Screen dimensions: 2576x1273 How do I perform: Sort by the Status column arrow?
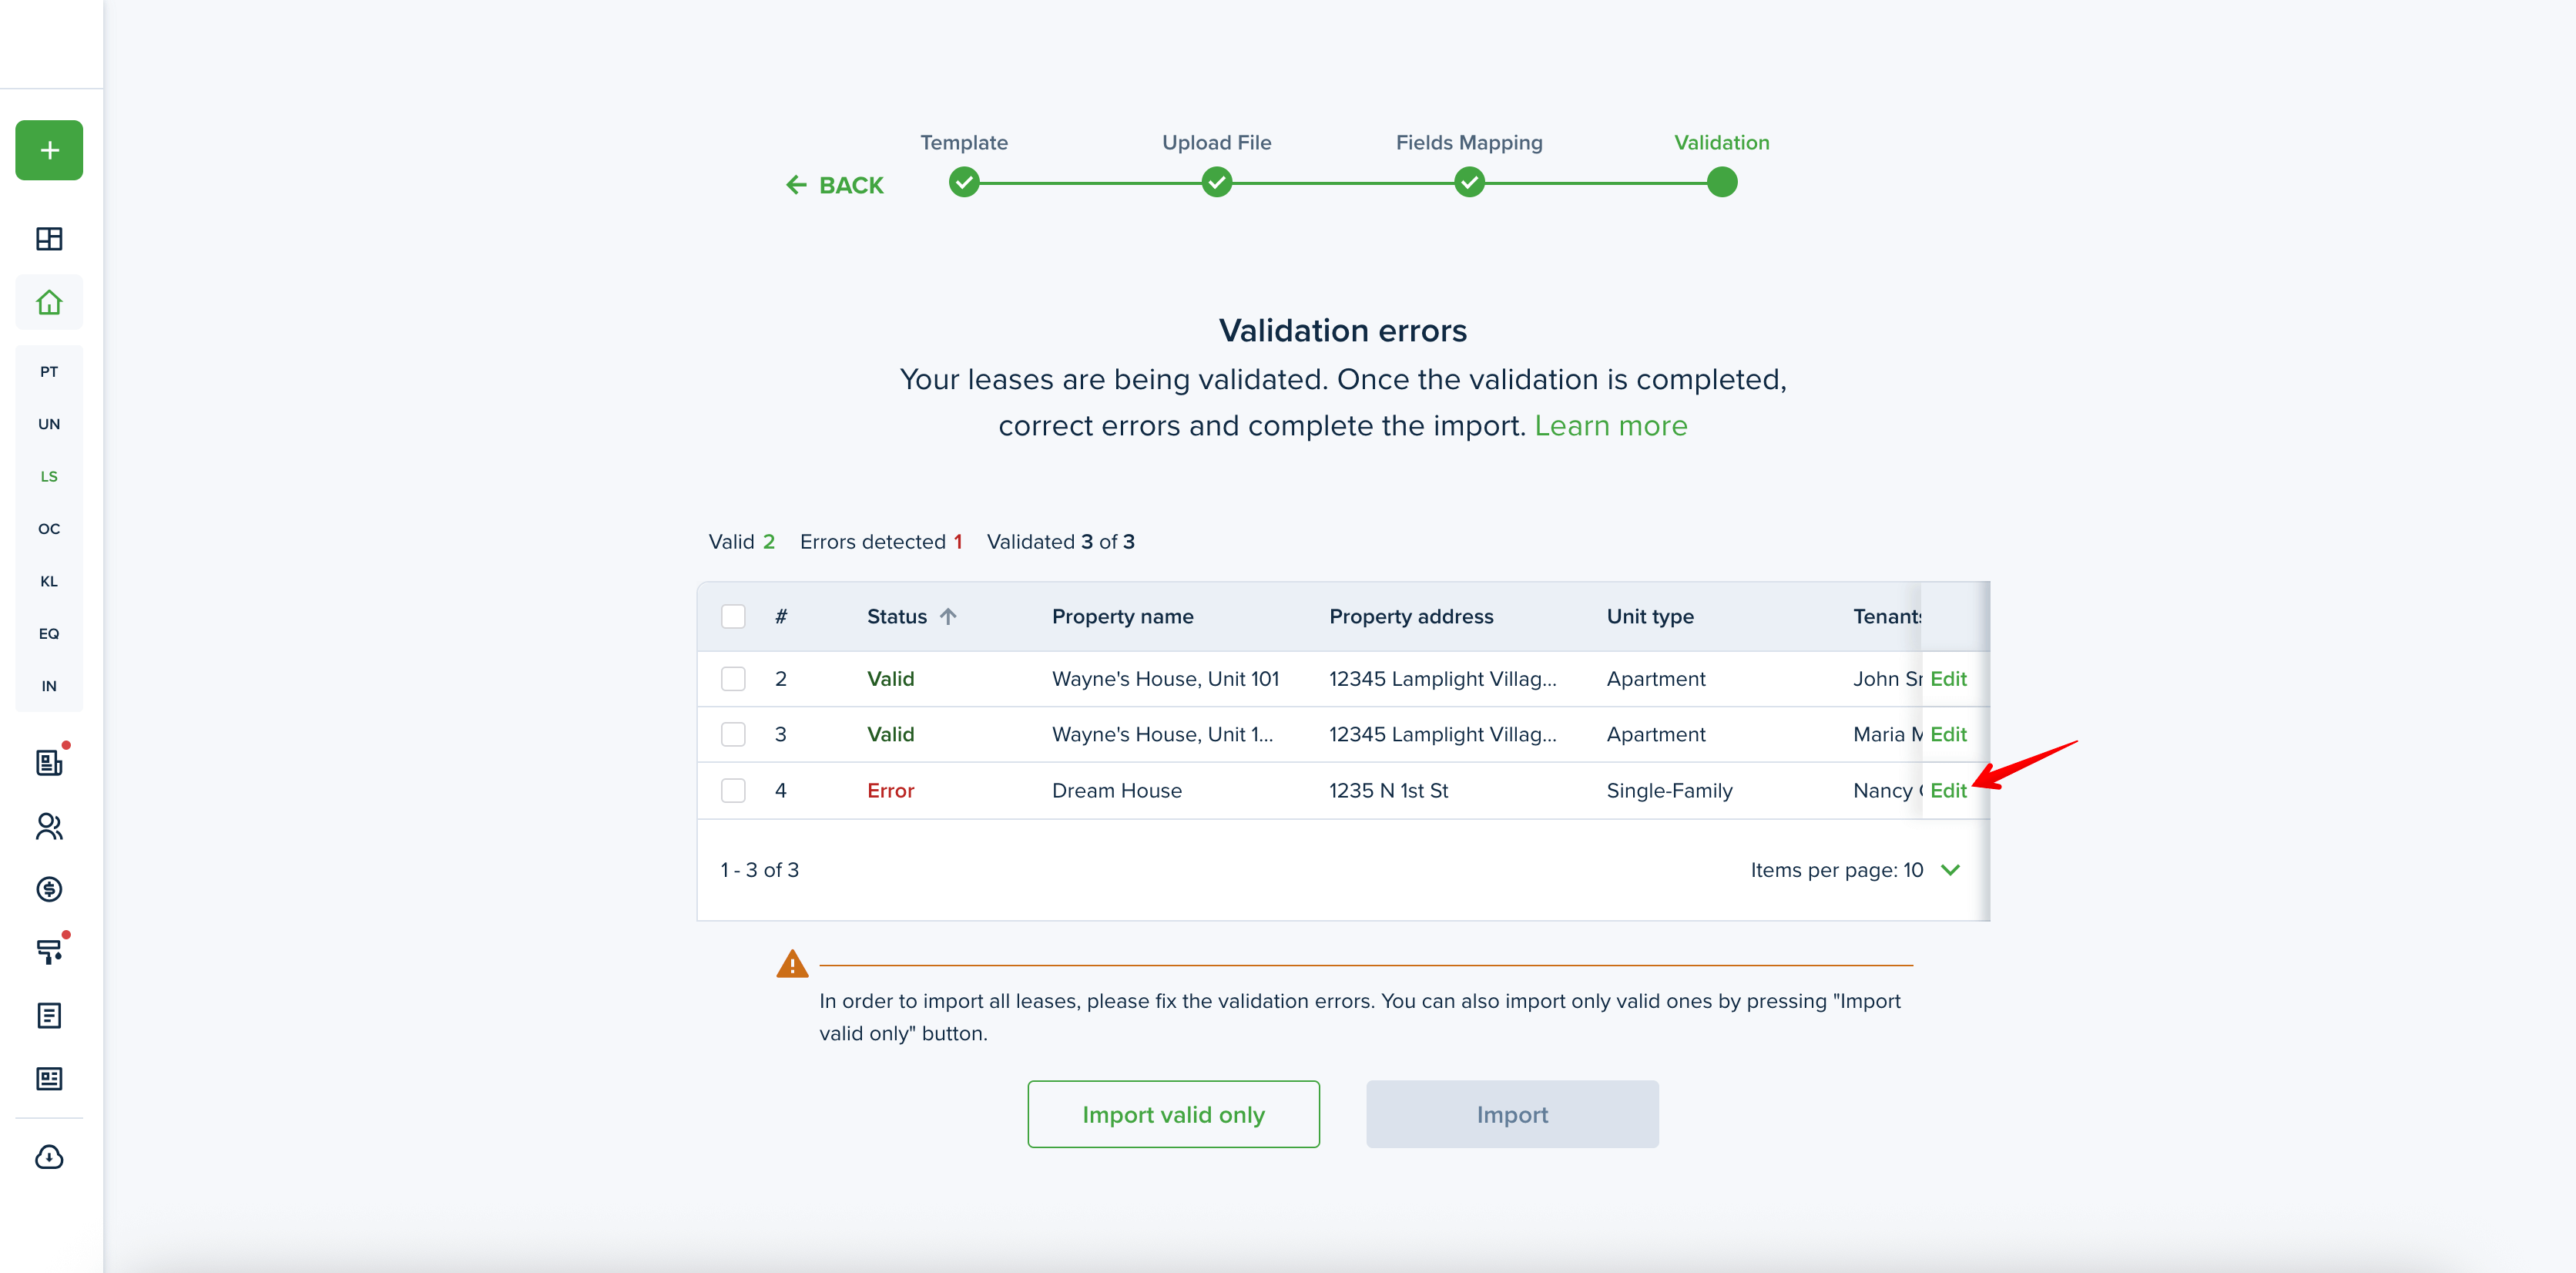[948, 616]
